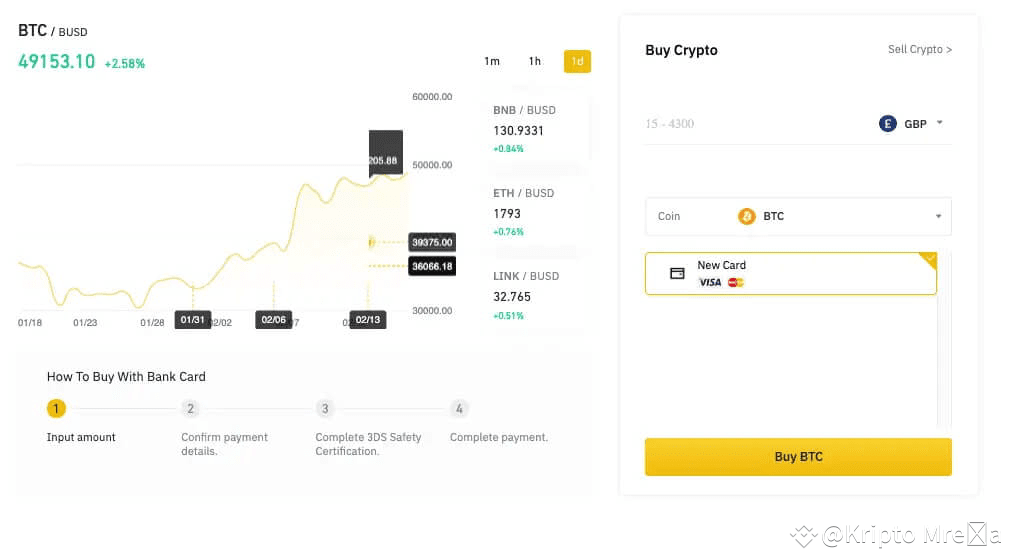Select the 1d chart interval

[x=577, y=62]
